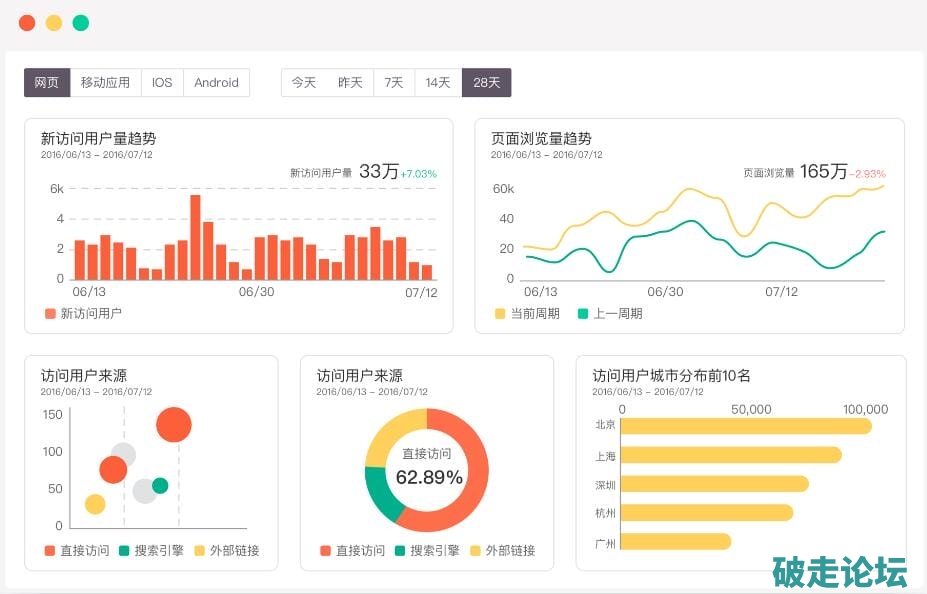Select the 28天 time range

click(x=487, y=83)
